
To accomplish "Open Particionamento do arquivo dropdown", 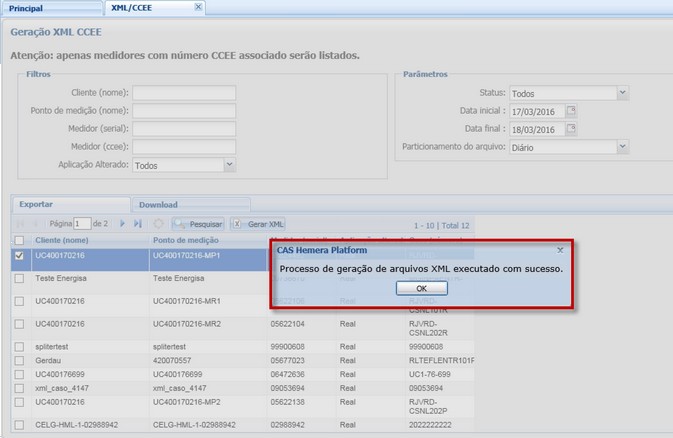I will point(622,147).
